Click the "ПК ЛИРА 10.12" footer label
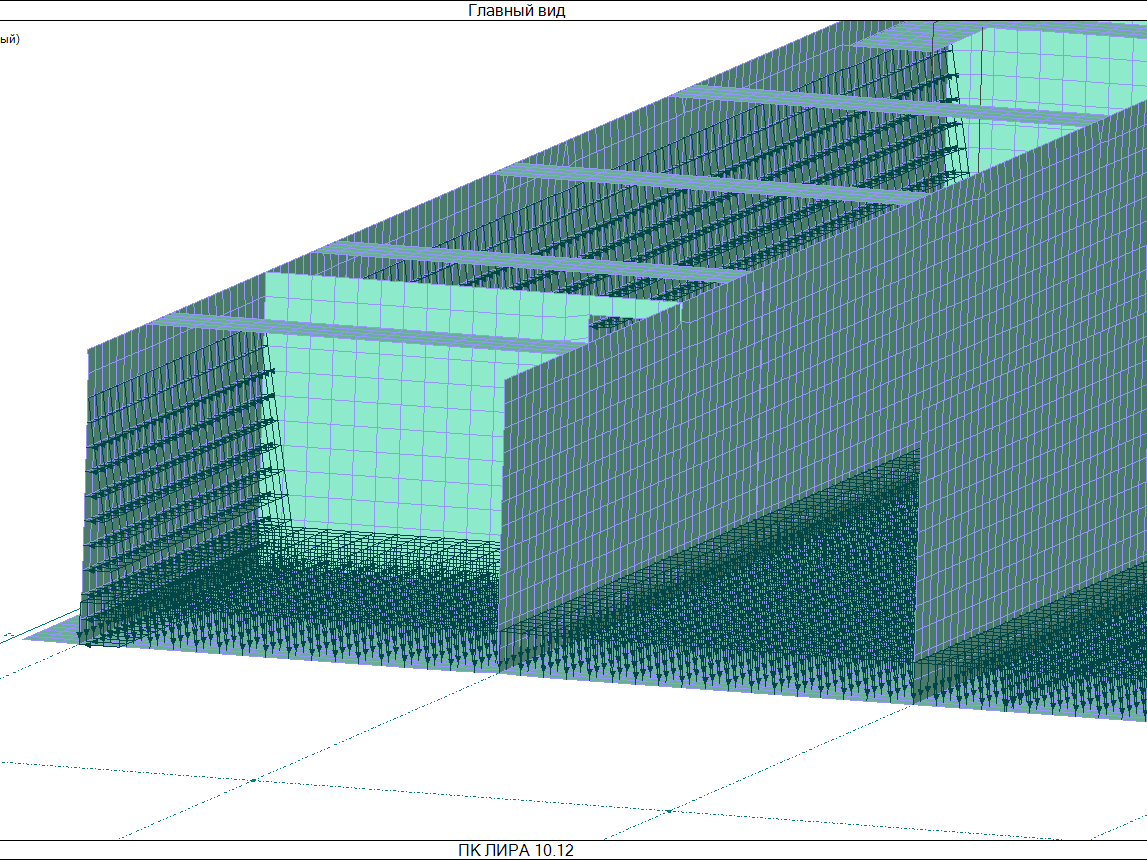 (x=516, y=850)
